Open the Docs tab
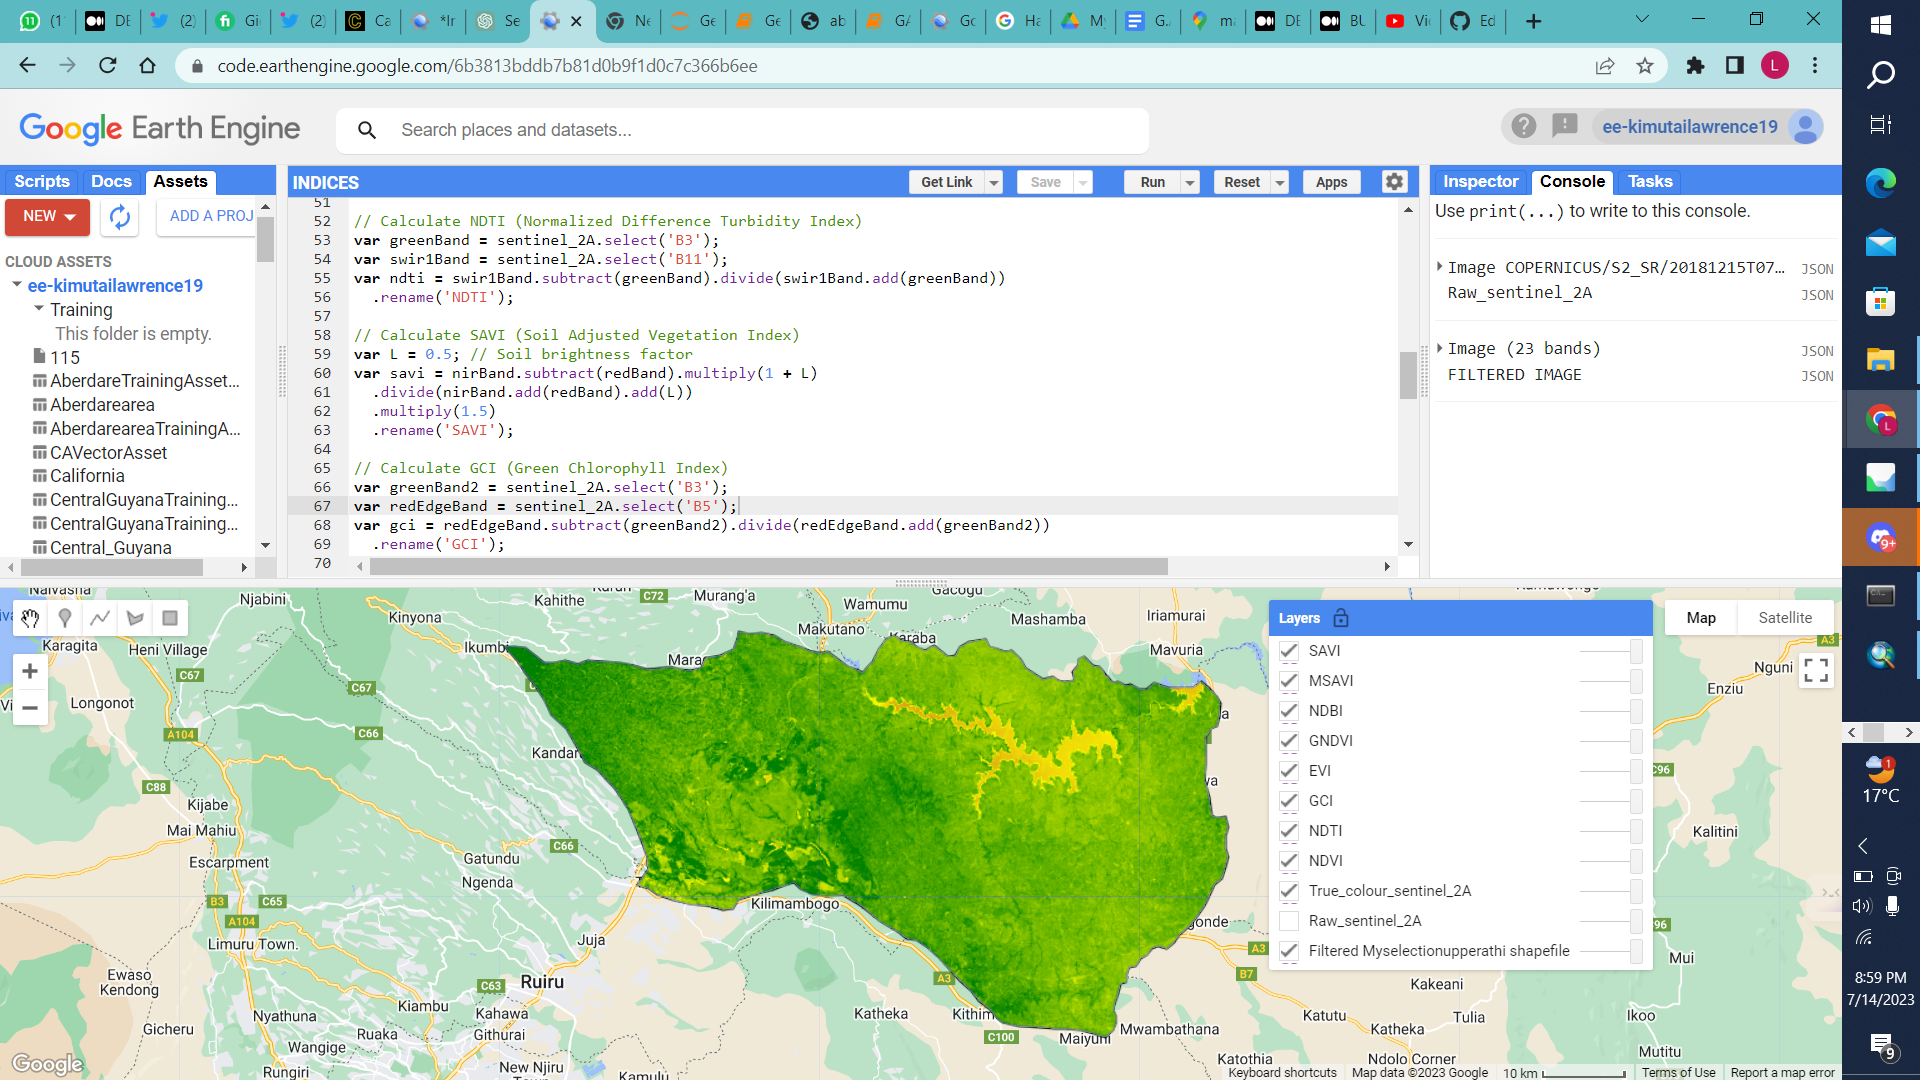The image size is (1920, 1080). coord(111,181)
